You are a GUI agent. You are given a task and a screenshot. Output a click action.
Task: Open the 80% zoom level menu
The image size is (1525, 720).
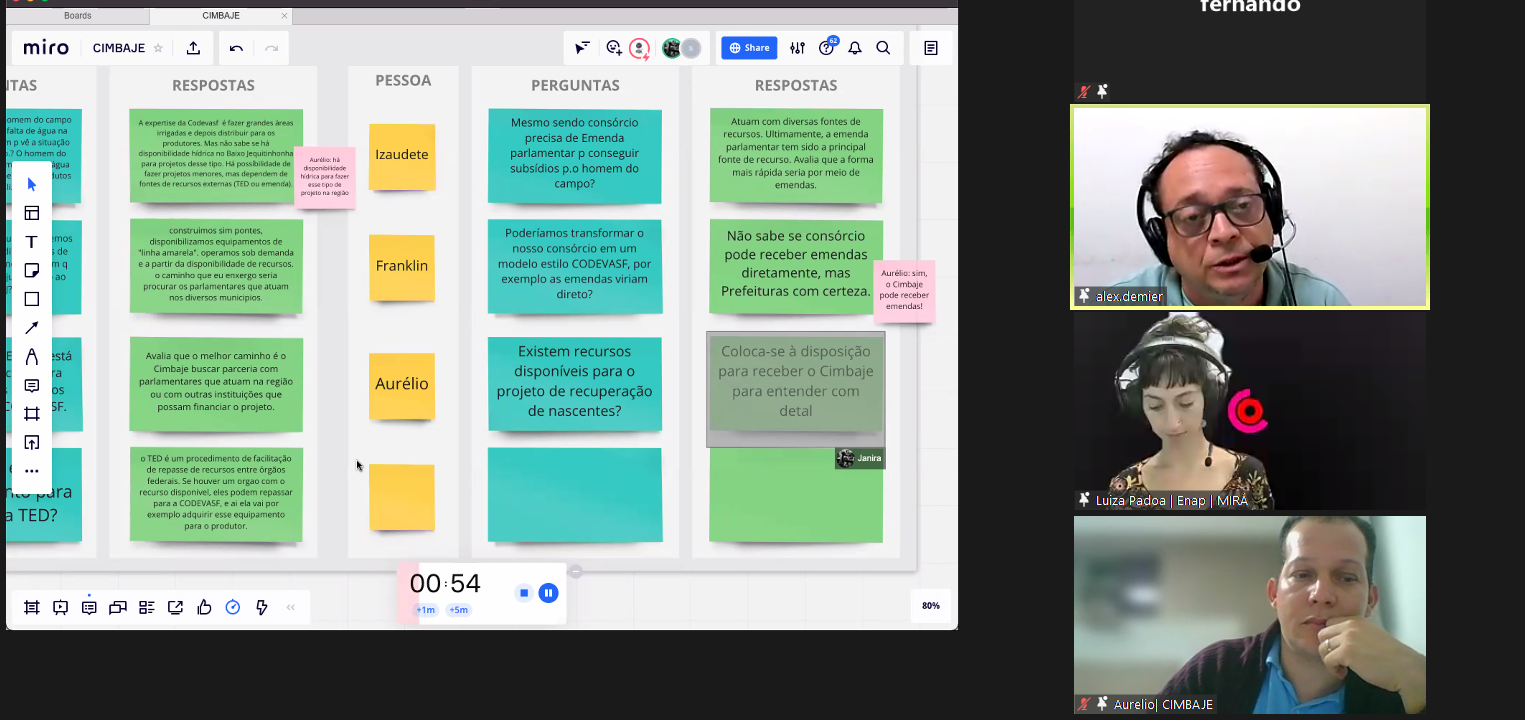tap(930, 606)
